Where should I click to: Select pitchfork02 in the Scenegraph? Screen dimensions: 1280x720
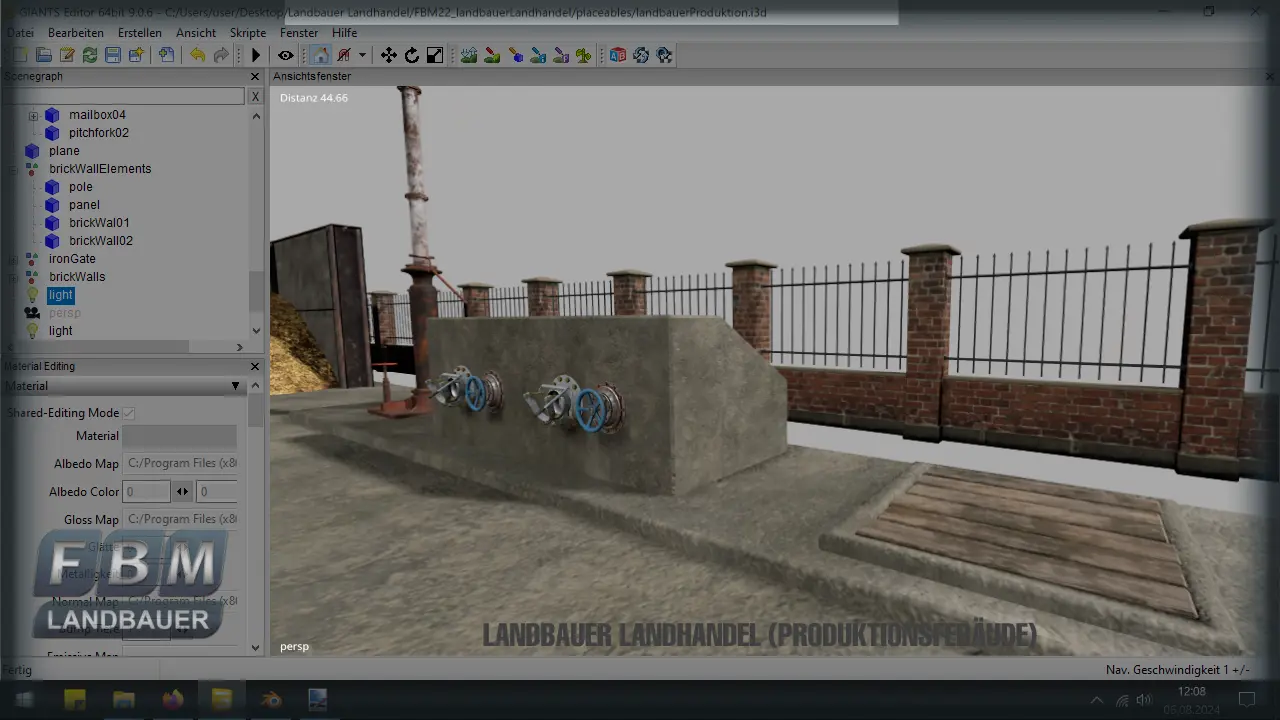pyautogui.click(x=98, y=133)
